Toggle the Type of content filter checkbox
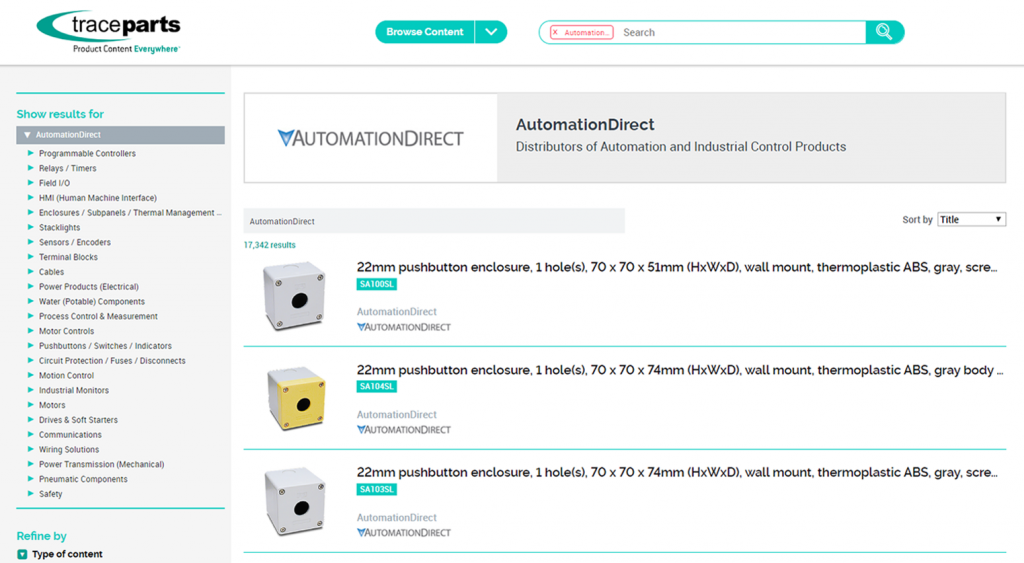This screenshot has height=563, width=1024. point(22,554)
